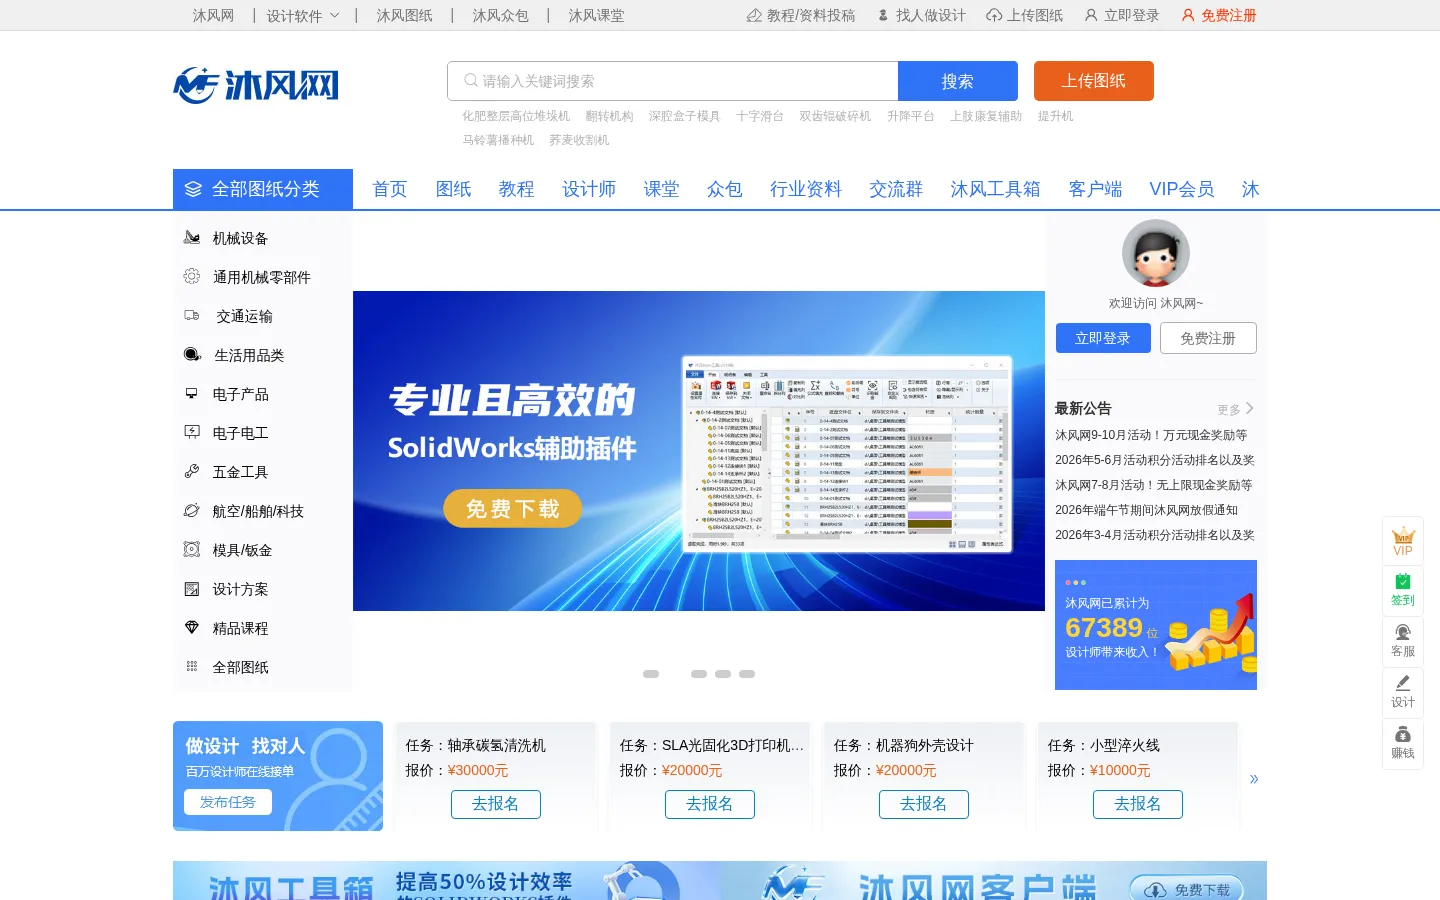Expand the 设计软件 dropdown in the top bar
Image resolution: width=1440 pixels, height=900 pixels.
(x=303, y=15)
